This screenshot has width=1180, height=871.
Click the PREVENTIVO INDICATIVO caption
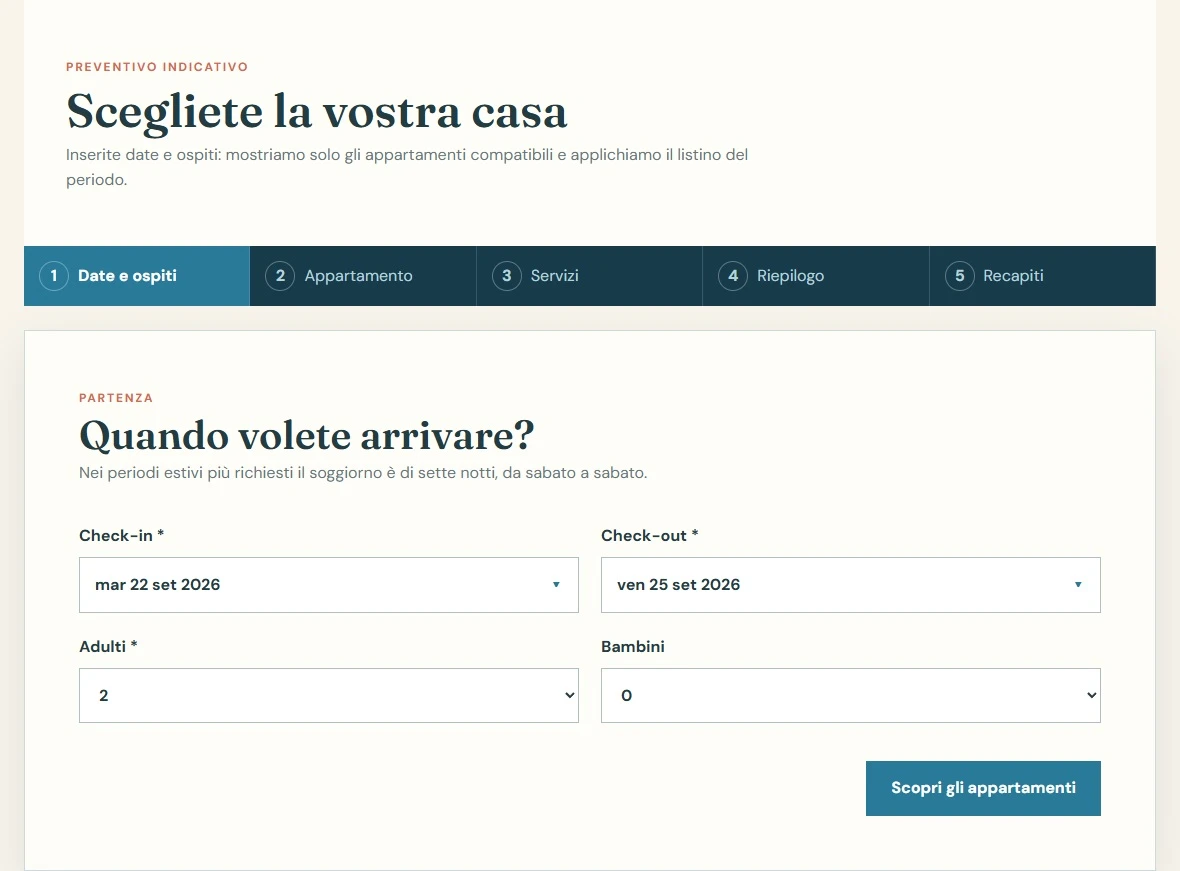157,67
